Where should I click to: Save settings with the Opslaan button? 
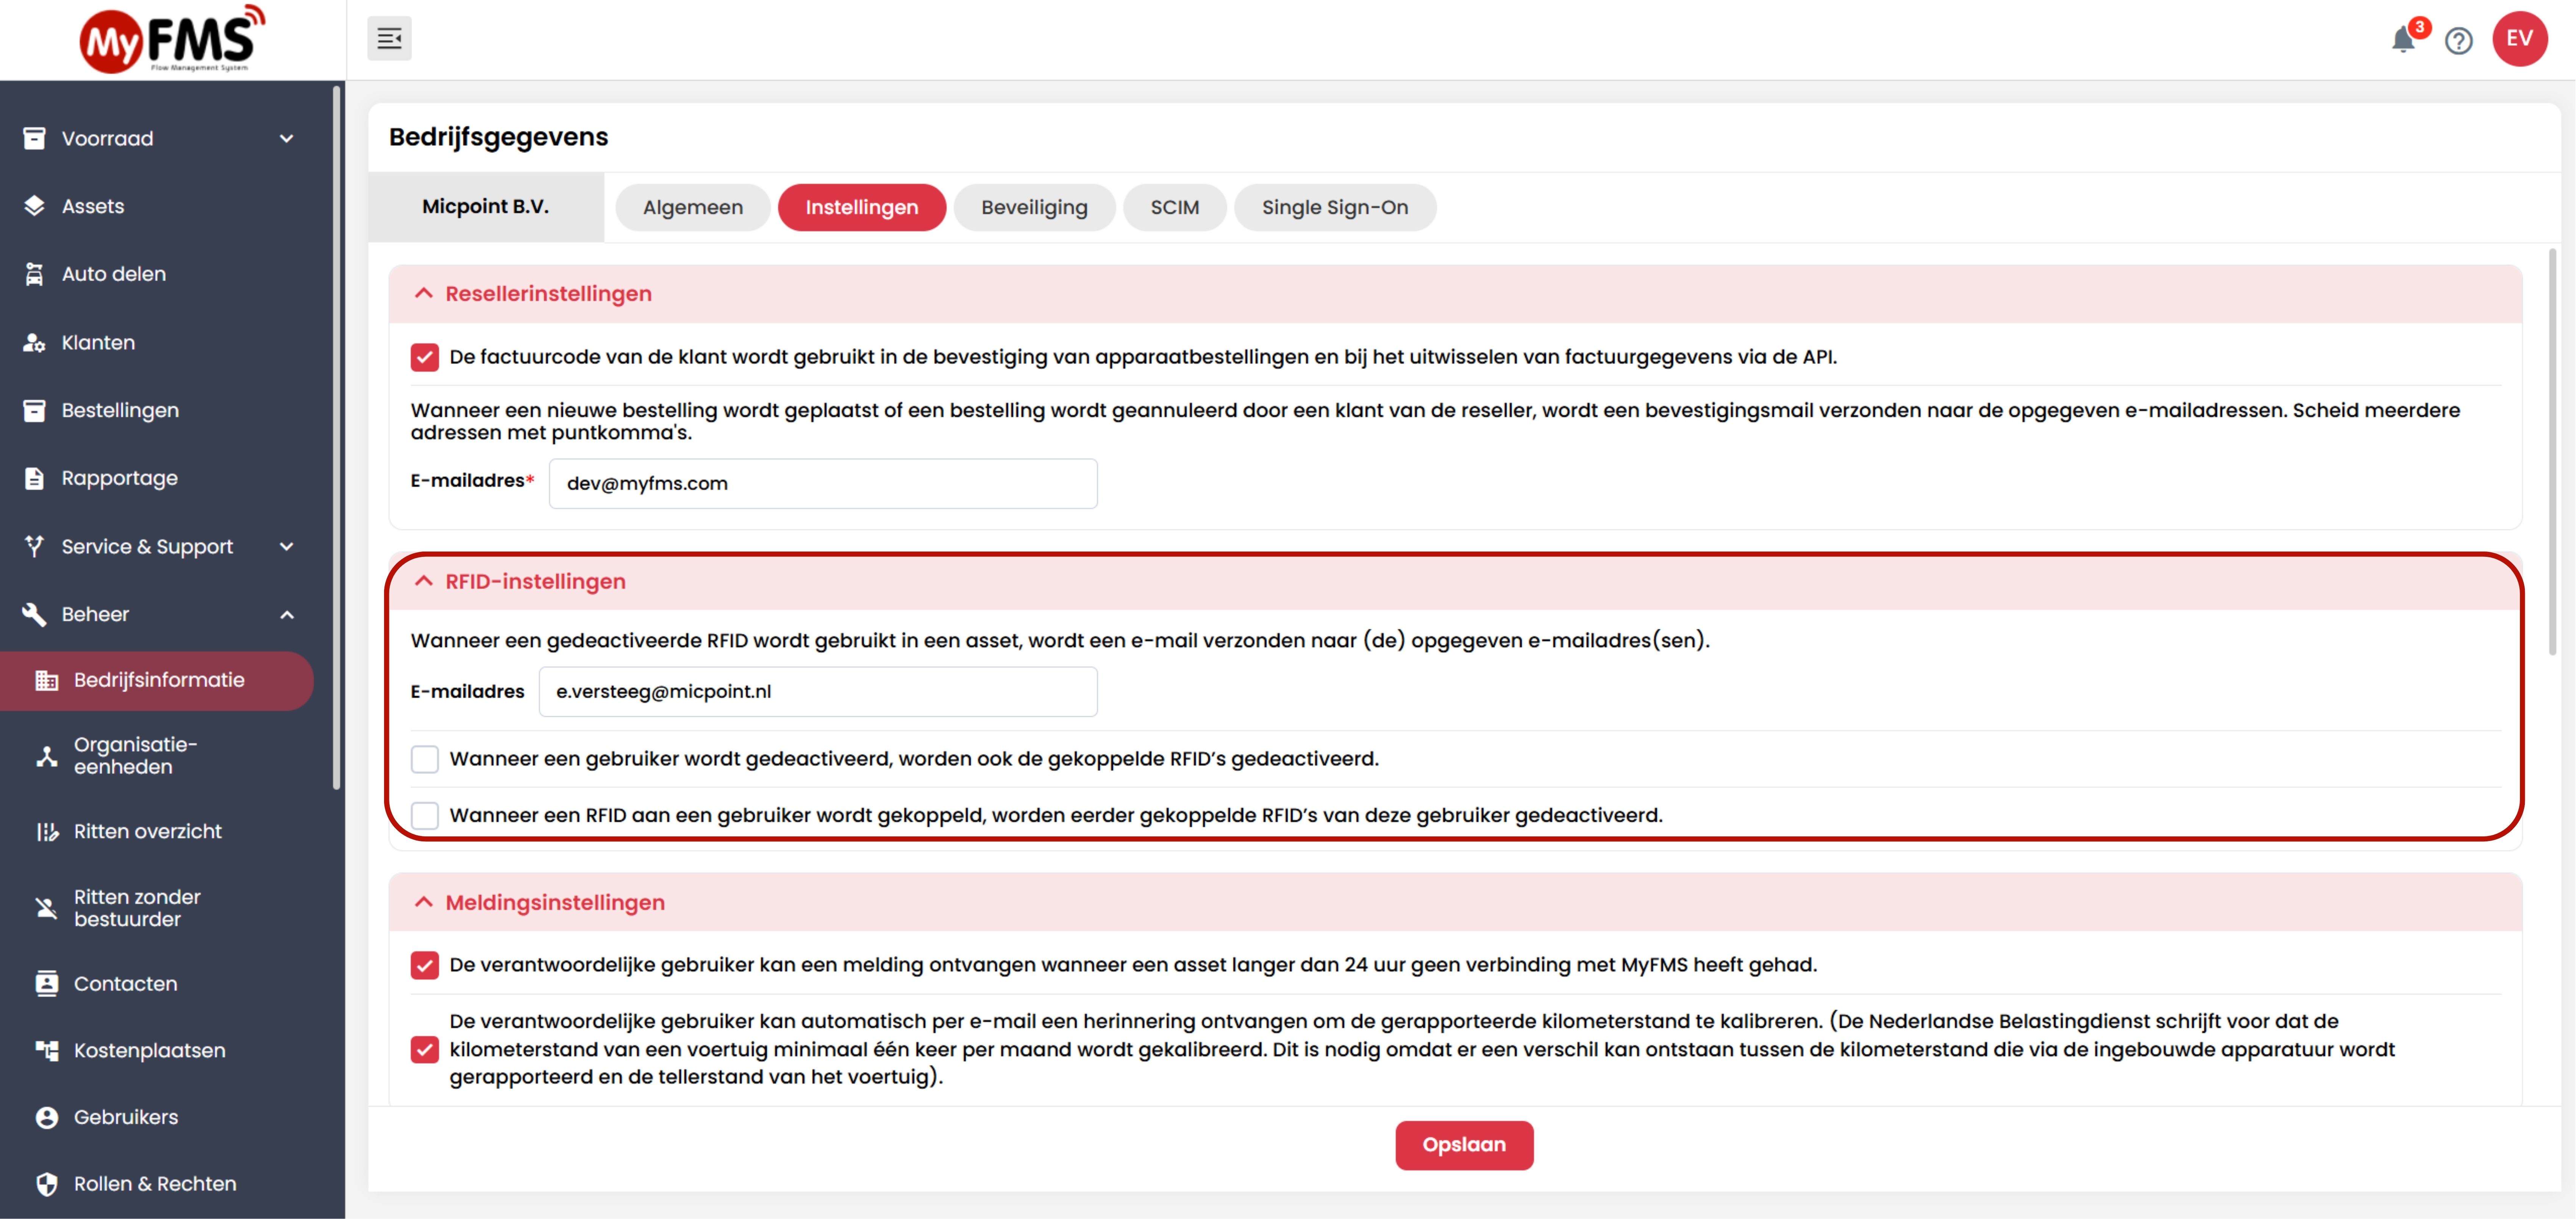(1464, 1145)
